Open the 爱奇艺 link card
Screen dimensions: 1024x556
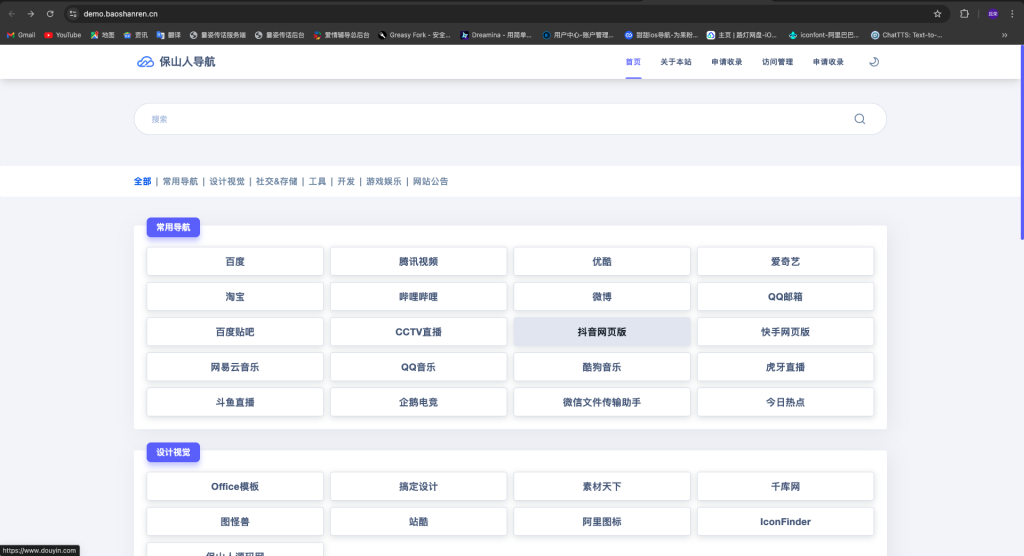tap(786, 261)
